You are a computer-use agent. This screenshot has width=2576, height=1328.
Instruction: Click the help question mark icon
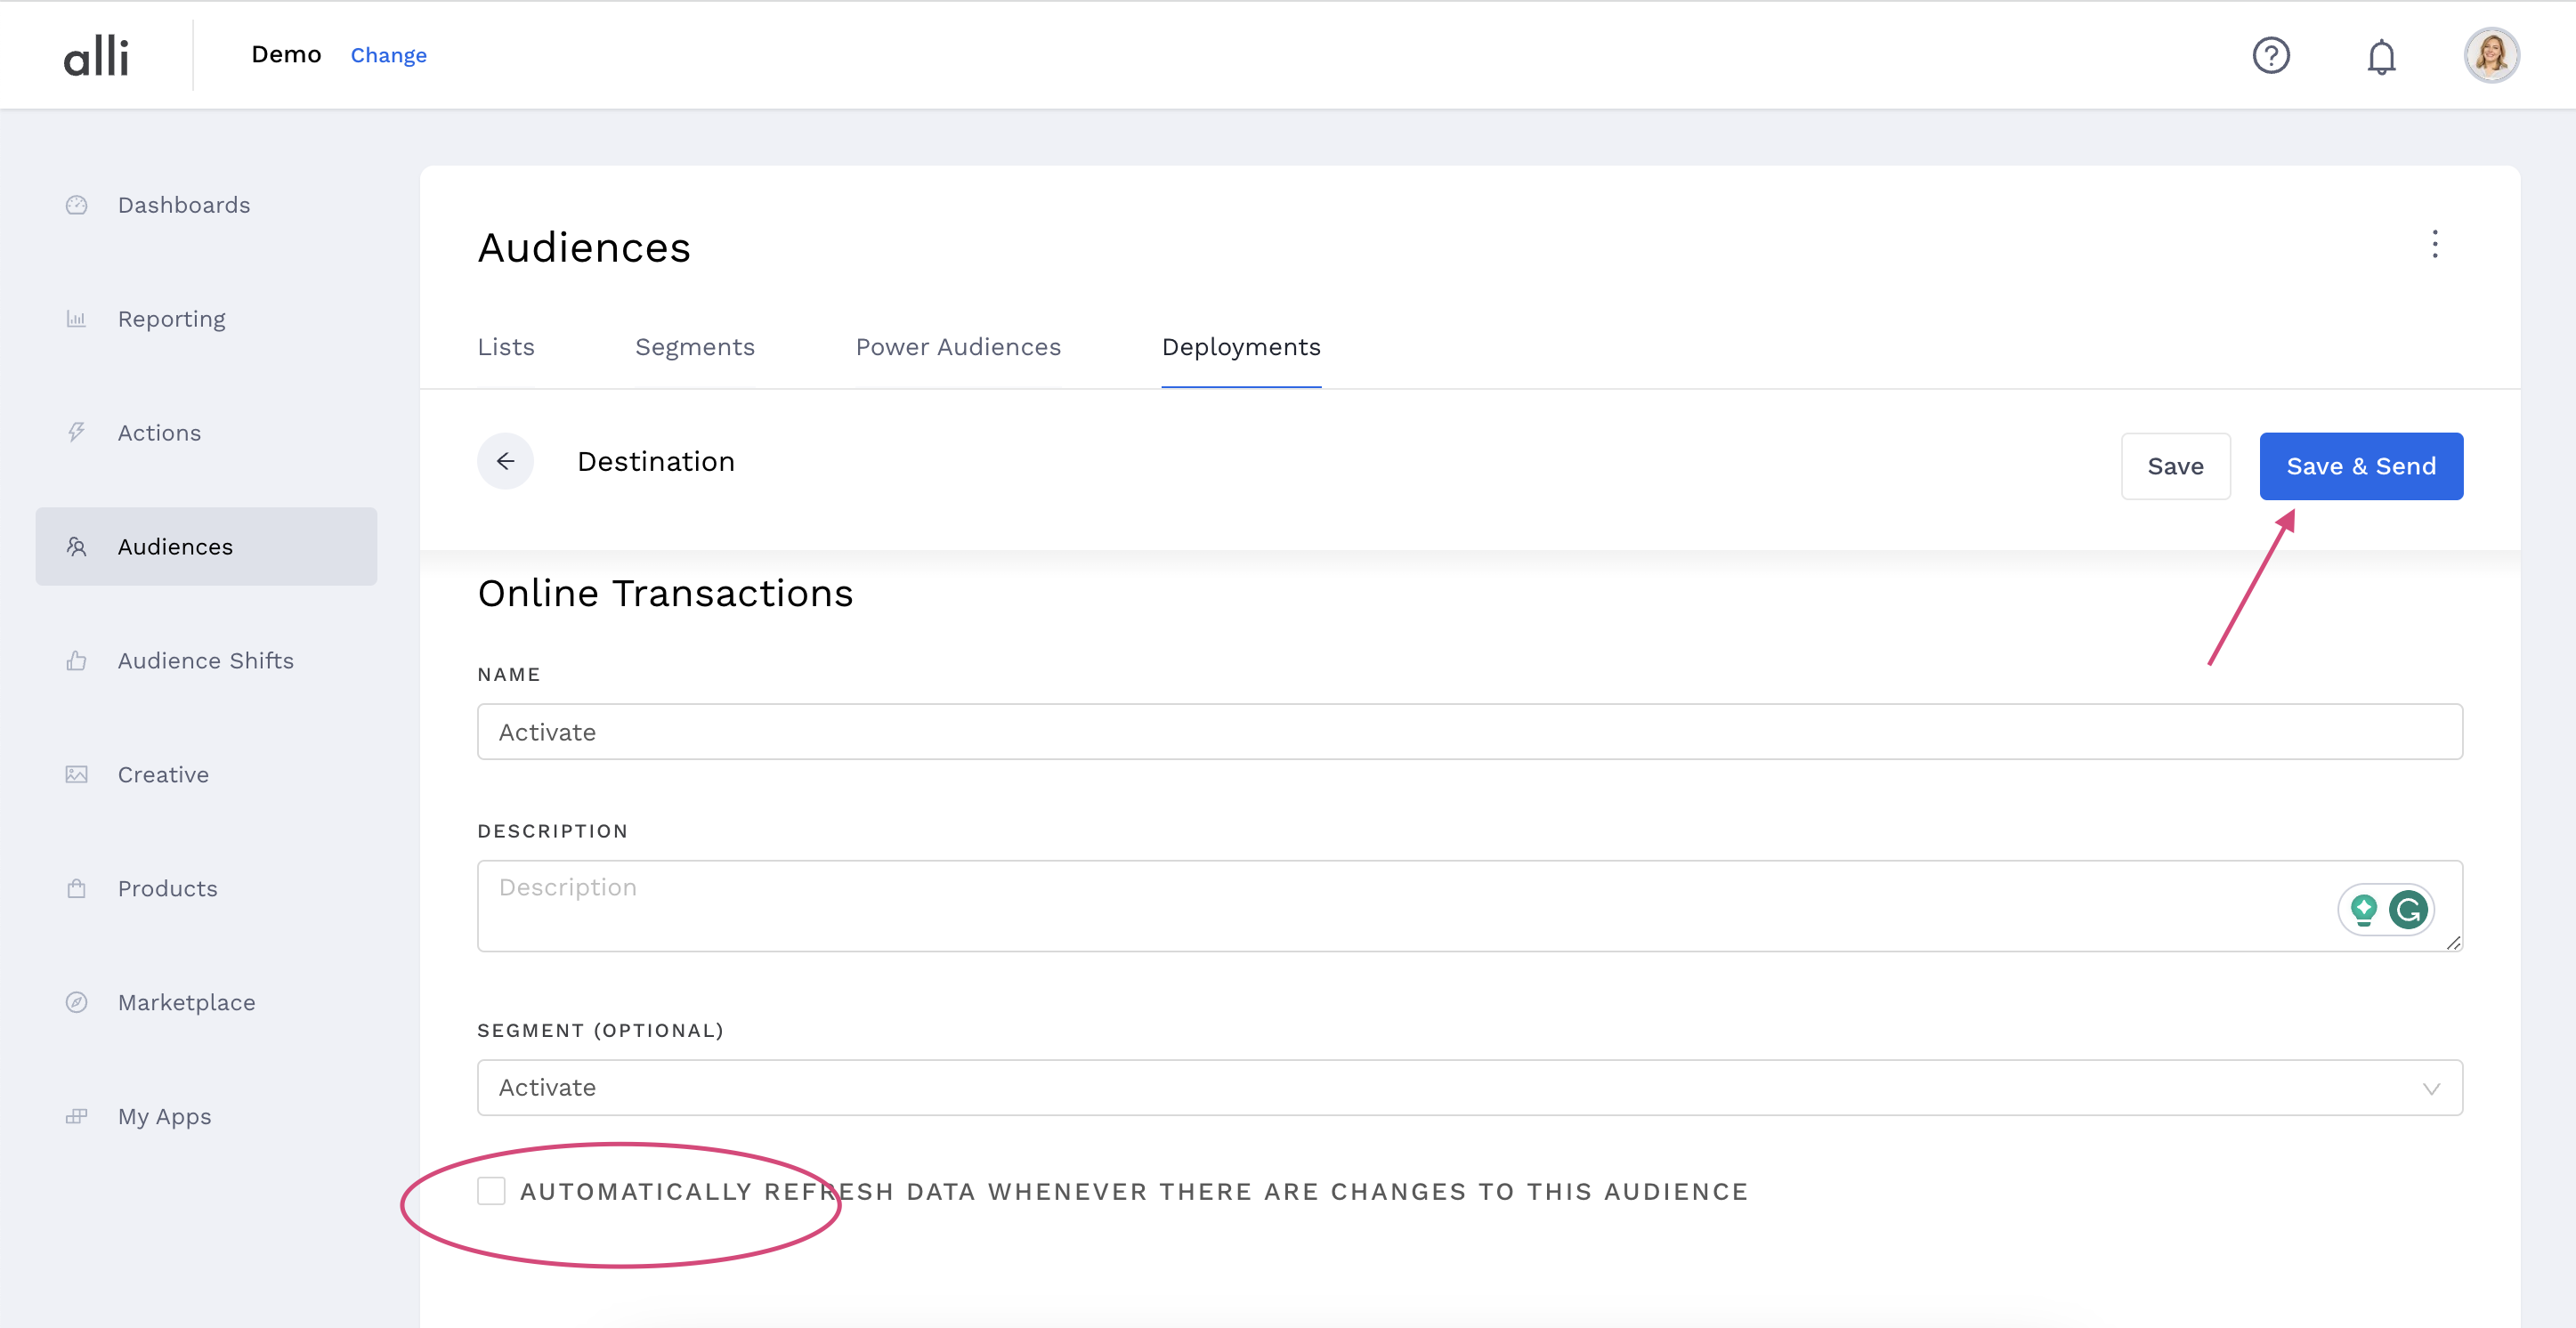click(2270, 55)
